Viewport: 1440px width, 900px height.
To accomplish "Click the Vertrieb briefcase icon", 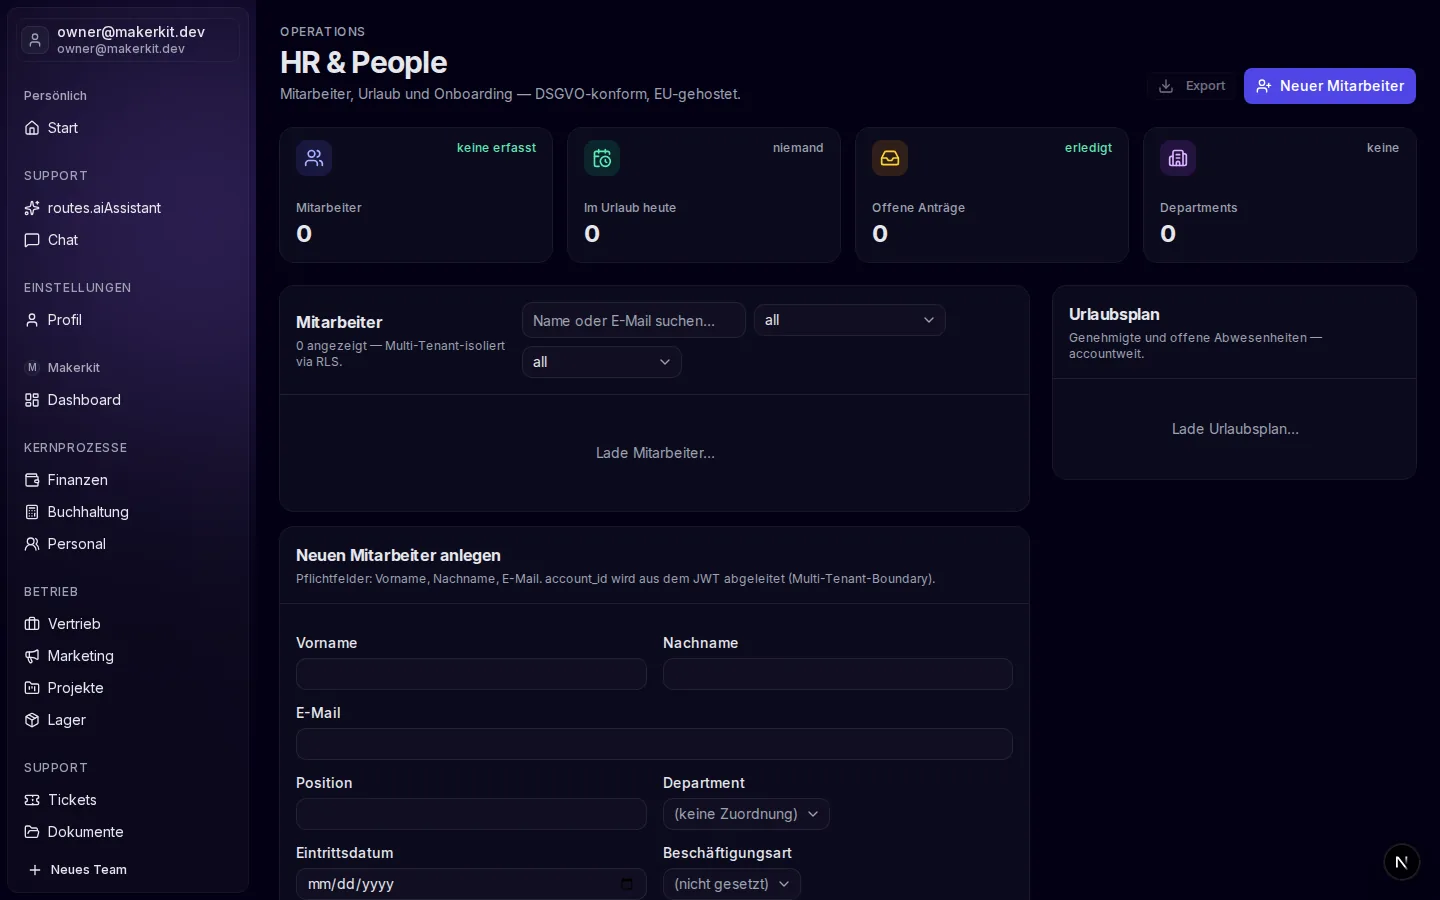I will tap(32, 624).
